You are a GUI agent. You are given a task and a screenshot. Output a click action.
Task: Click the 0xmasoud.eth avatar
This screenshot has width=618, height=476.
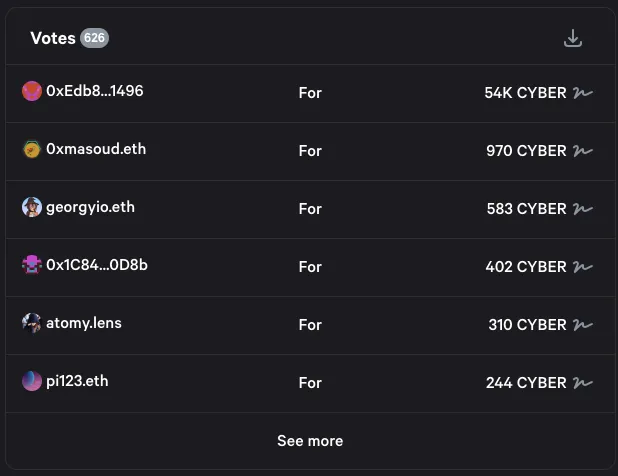[32, 149]
